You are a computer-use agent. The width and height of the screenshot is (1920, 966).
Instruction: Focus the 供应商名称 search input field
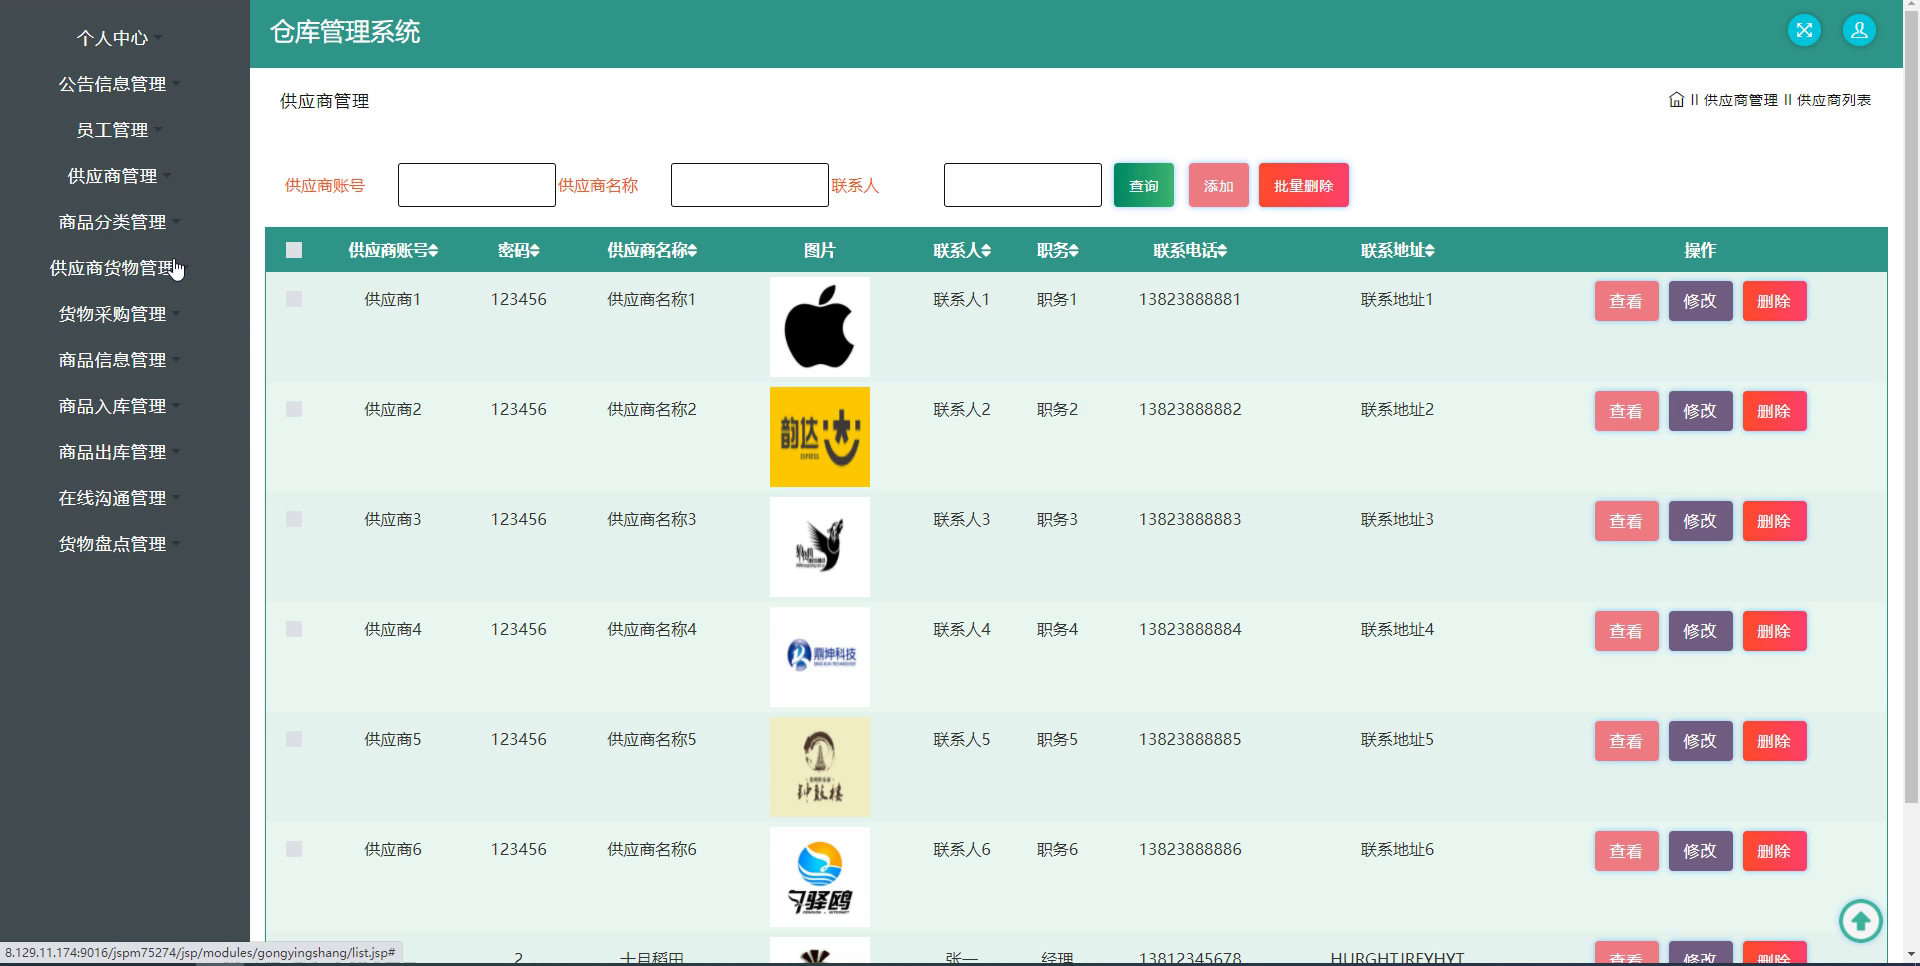tap(750, 185)
